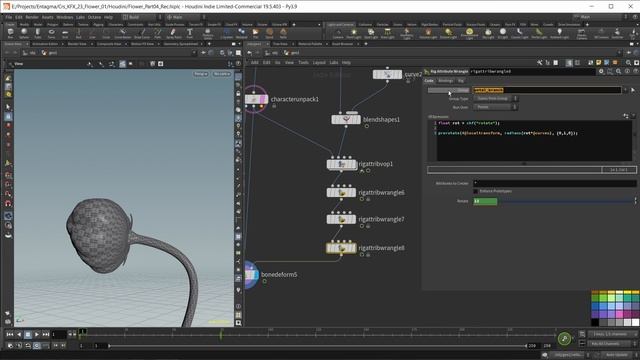Switch to the Lights and Cameras shelf tab
Viewport: 640px width, 360px height.
[340, 24]
